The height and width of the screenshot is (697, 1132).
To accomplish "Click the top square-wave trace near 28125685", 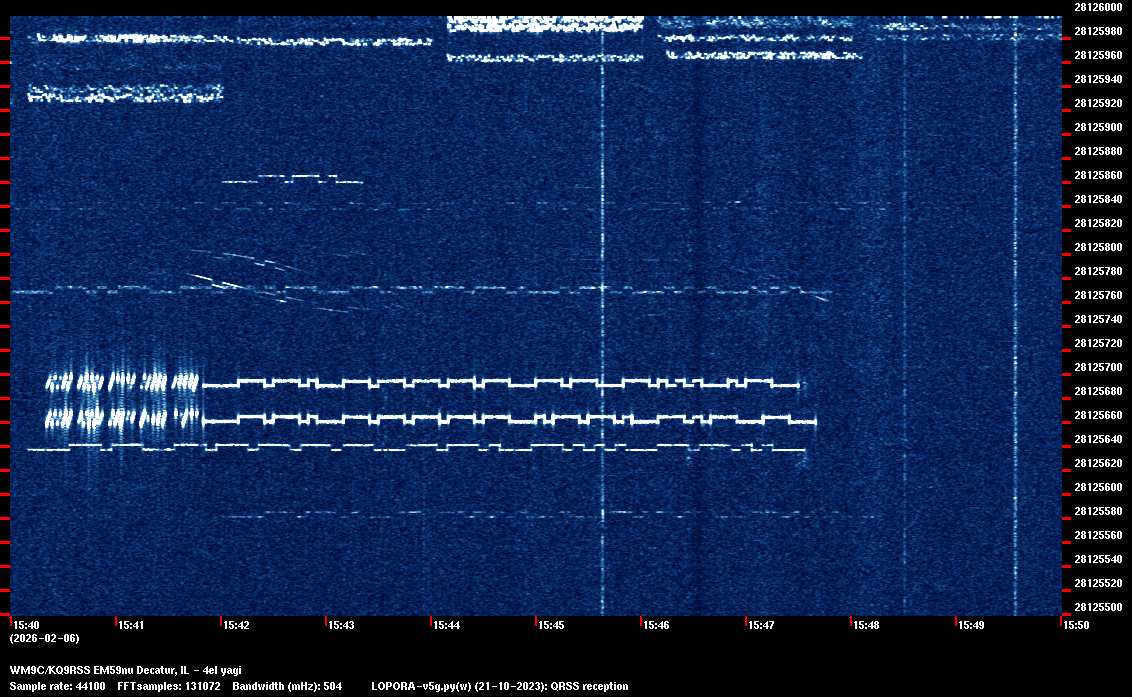I will [500, 382].
